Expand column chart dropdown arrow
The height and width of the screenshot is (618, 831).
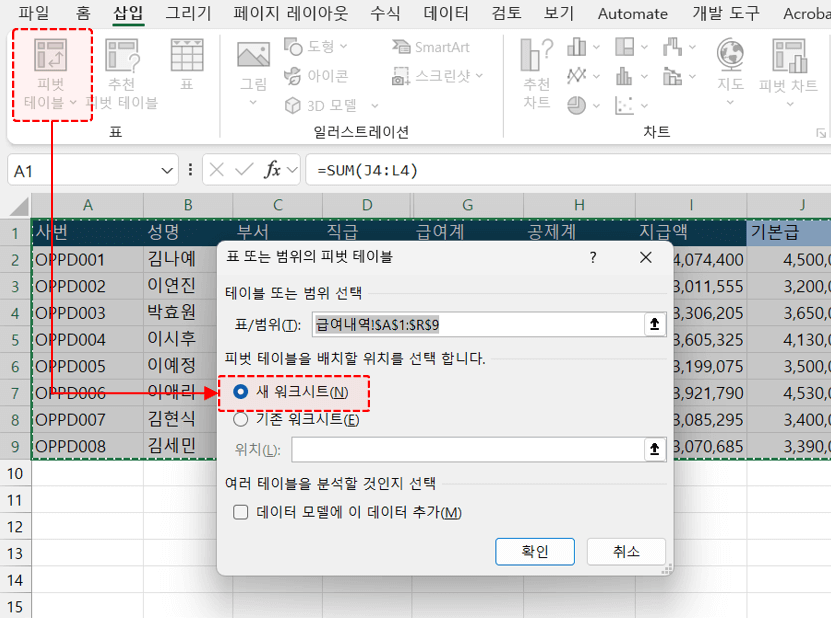coord(596,47)
